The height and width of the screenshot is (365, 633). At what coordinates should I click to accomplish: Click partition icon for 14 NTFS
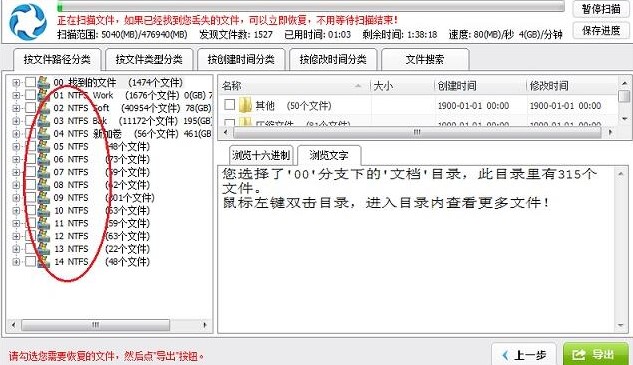[x=44, y=262]
